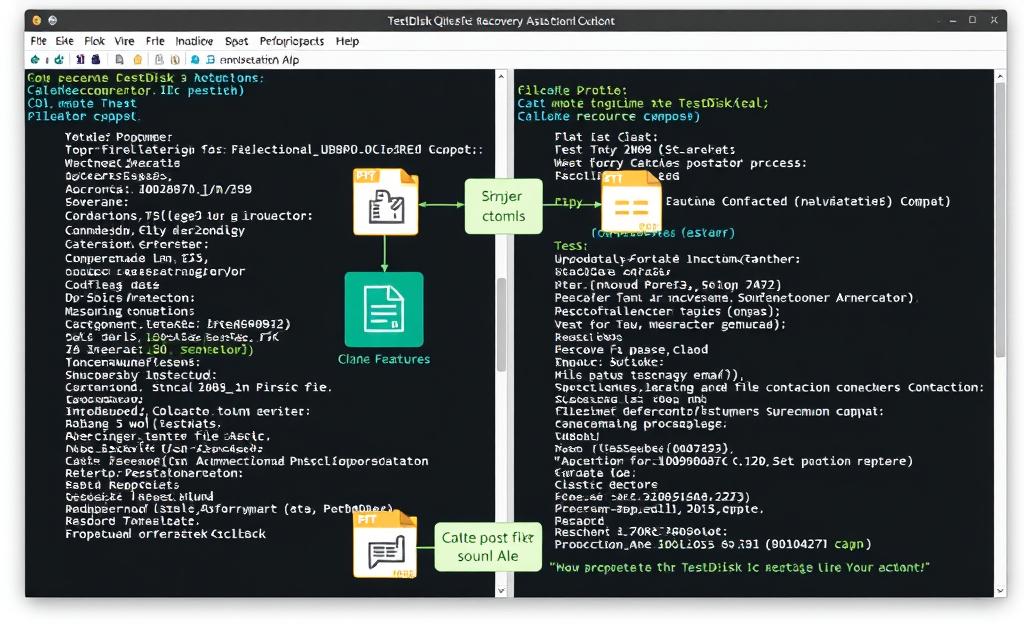The height and width of the screenshot is (640, 1024).
Task: Click the pale gray page icon after the orange folder
Action: 159,59
